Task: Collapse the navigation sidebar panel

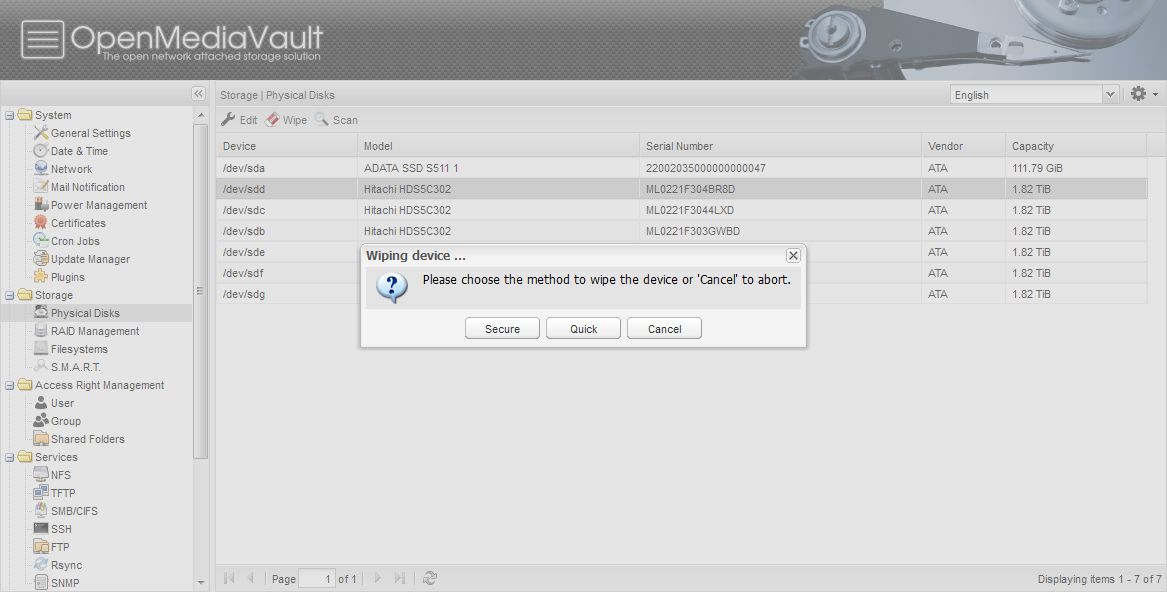Action: coord(198,94)
